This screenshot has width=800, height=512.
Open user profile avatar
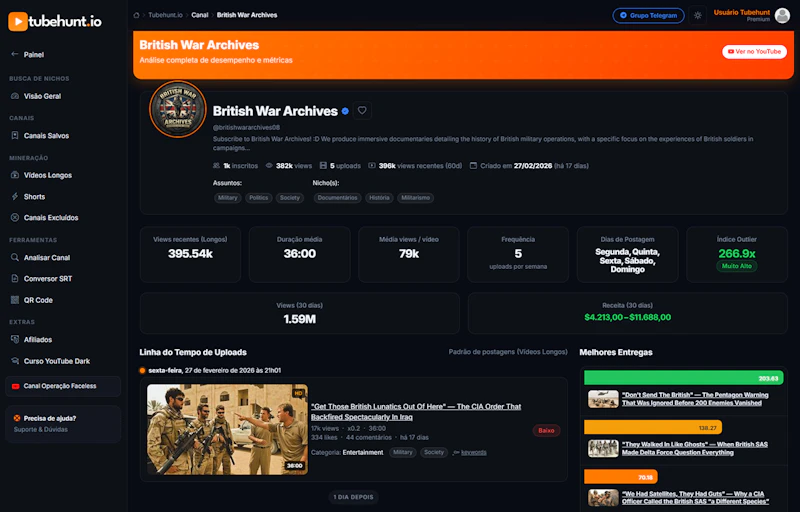pyautogui.click(x=782, y=15)
